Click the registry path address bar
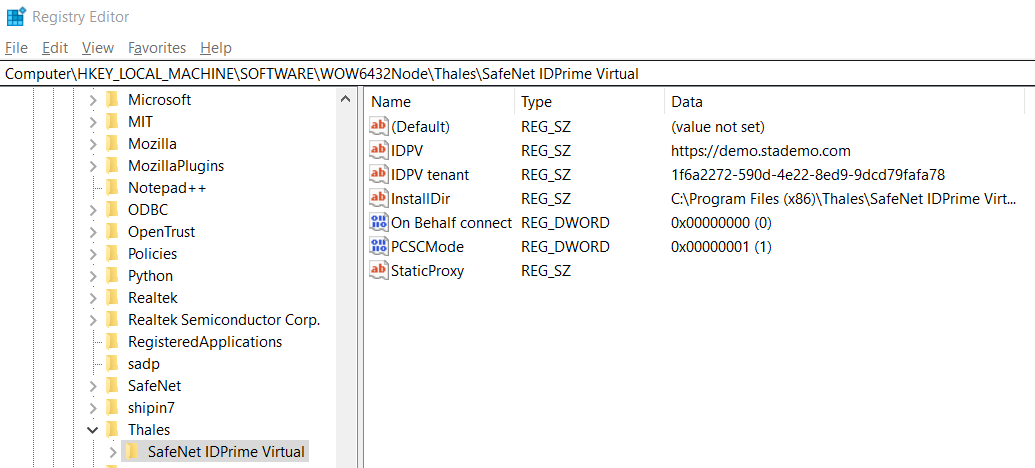Viewport: 1035px width, 468px height. pyautogui.click(x=518, y=74)
